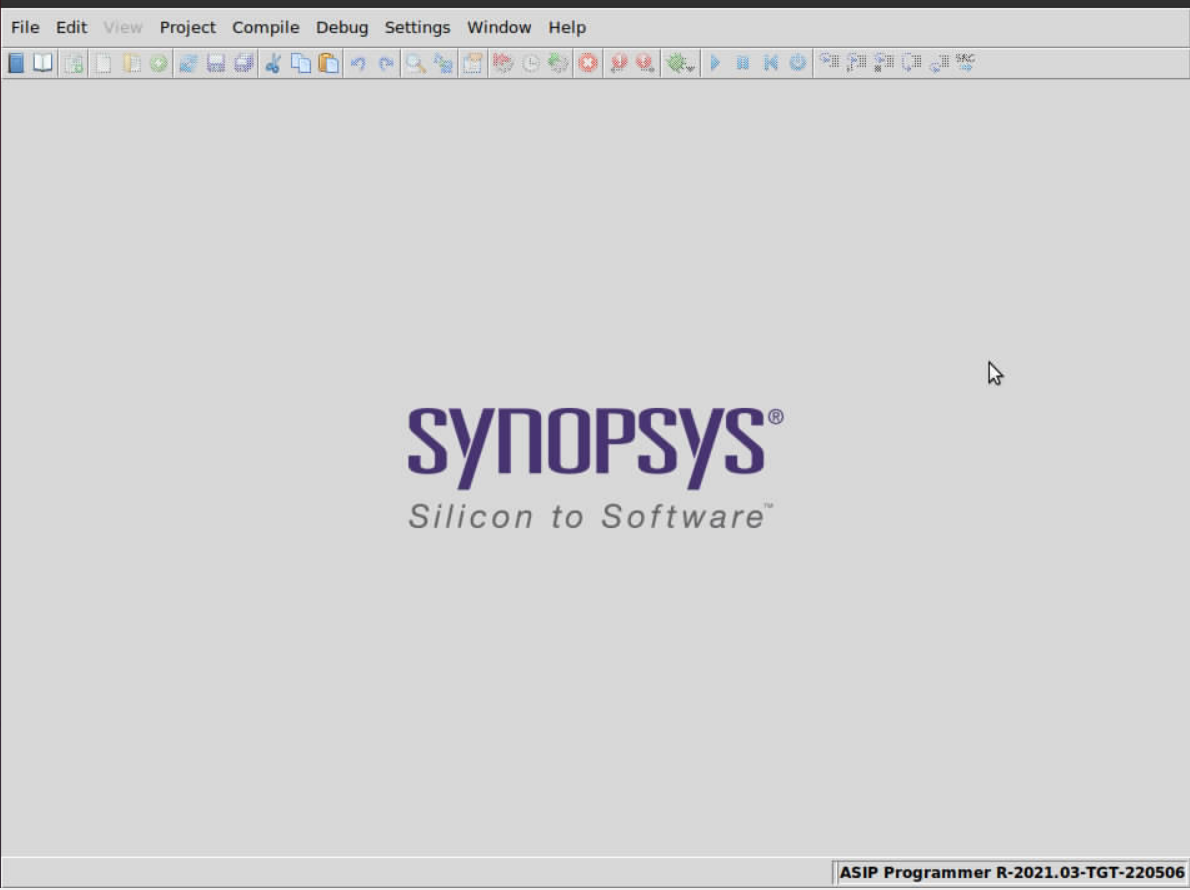Open the Settings menu
The width and height of the screenshot is (1190, 890).
[x=417, y=27]
